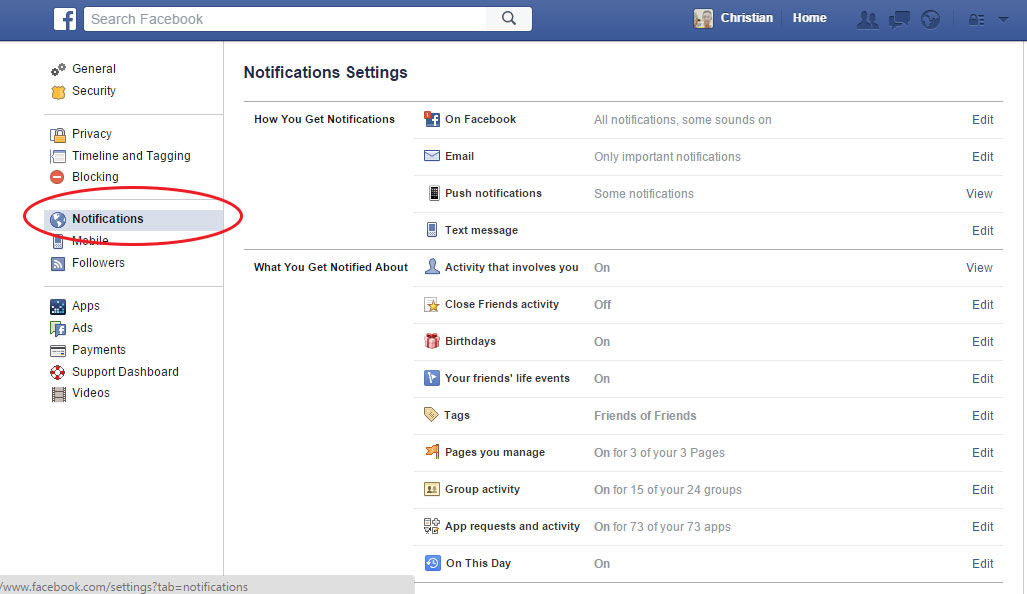Edit Your friends' life events setting

tap(982, 379)
